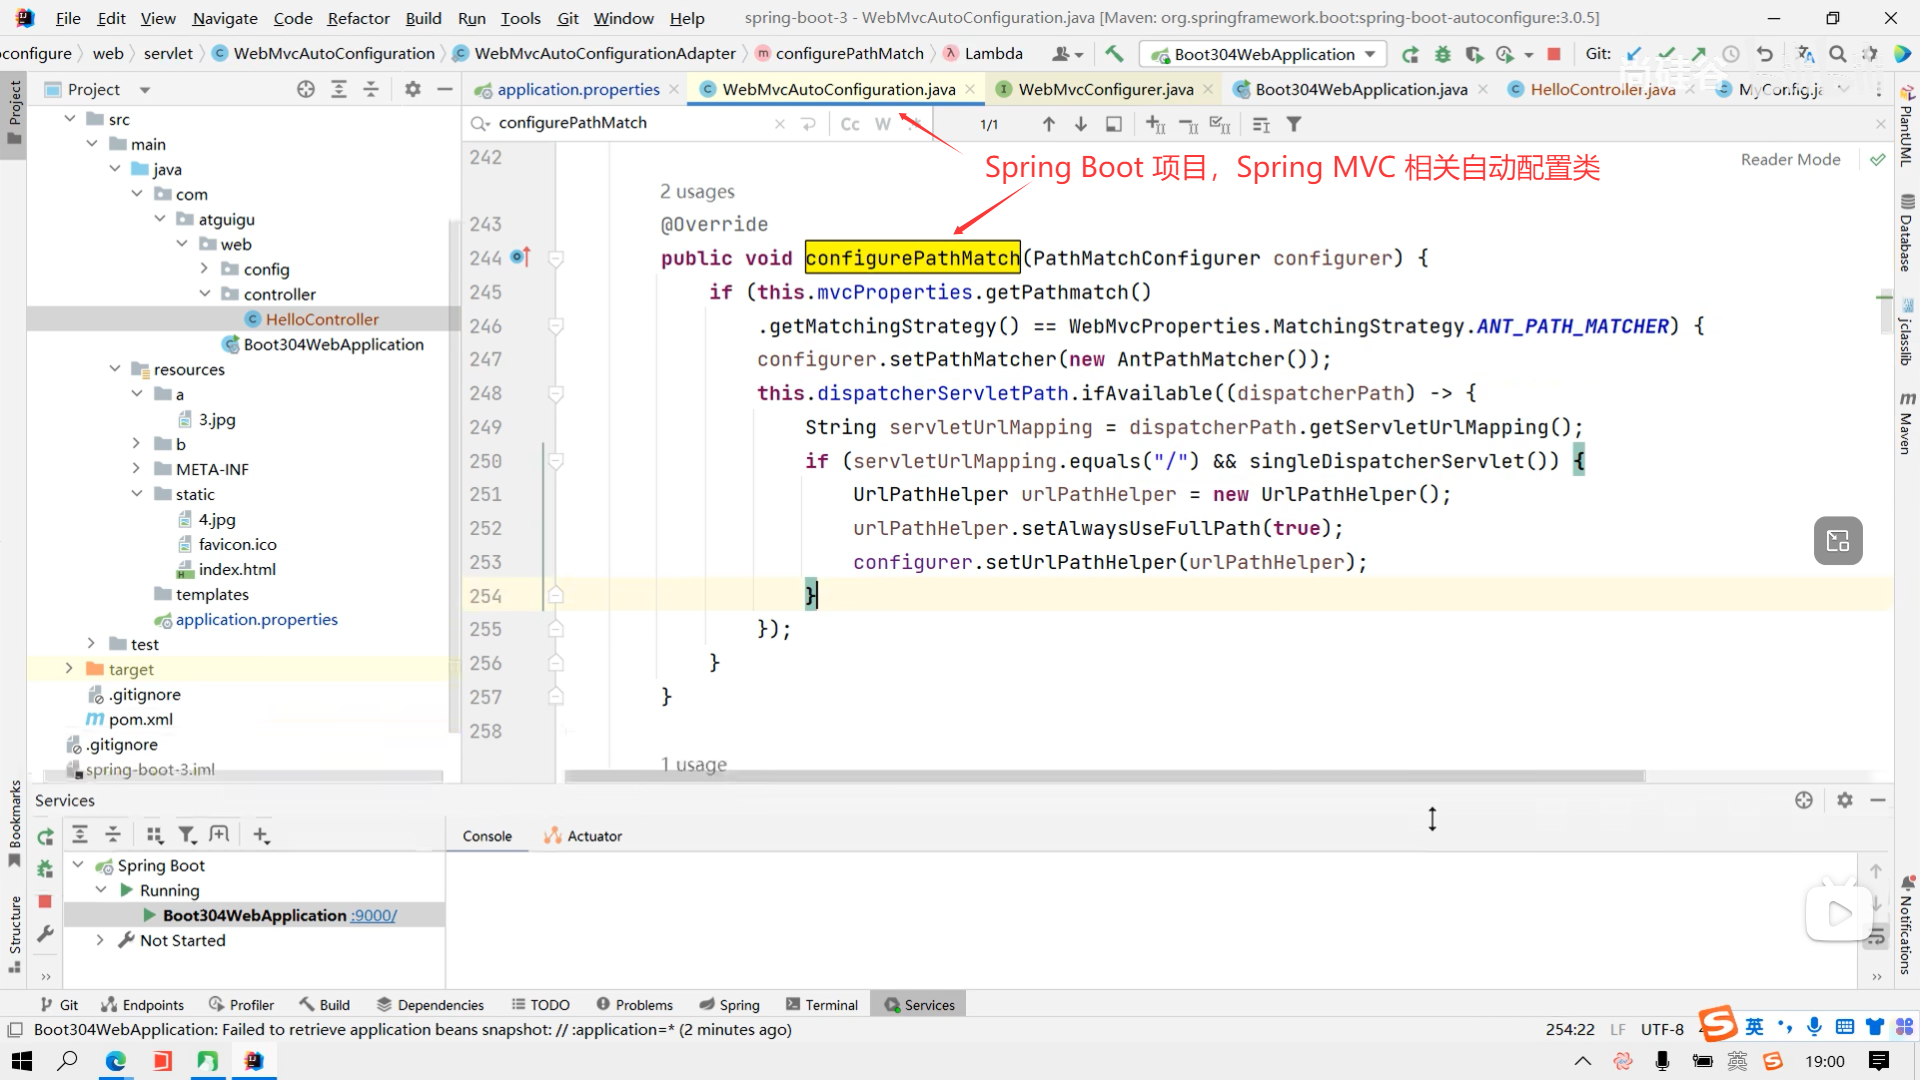Click Git Push arrow icon
The height and width of the screenshot is (1080, 1920).
pos(1699,54)
